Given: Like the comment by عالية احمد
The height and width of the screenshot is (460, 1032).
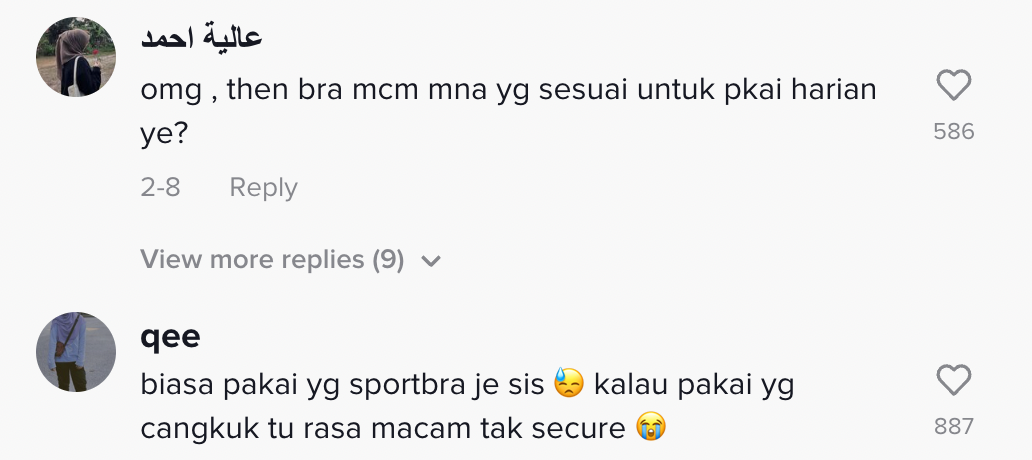Looking at the screenshot, I should tap(953, 87).
